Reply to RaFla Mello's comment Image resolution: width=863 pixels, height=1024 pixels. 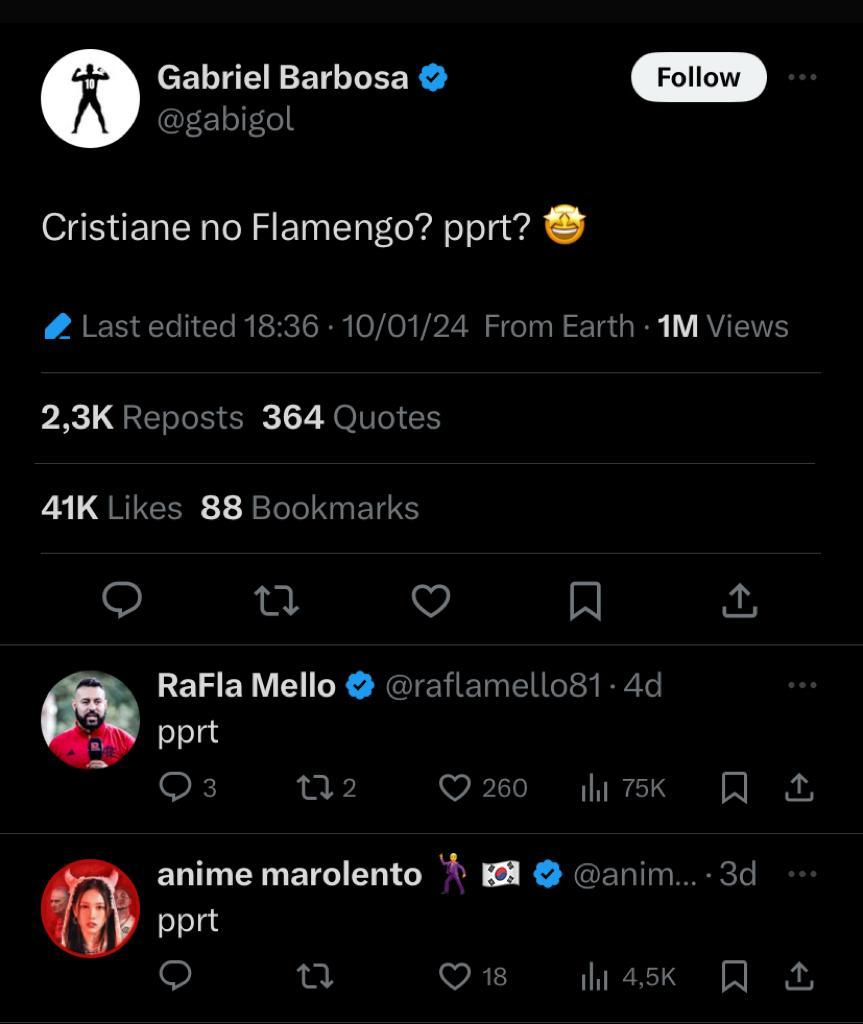click(x=176, y=788)
